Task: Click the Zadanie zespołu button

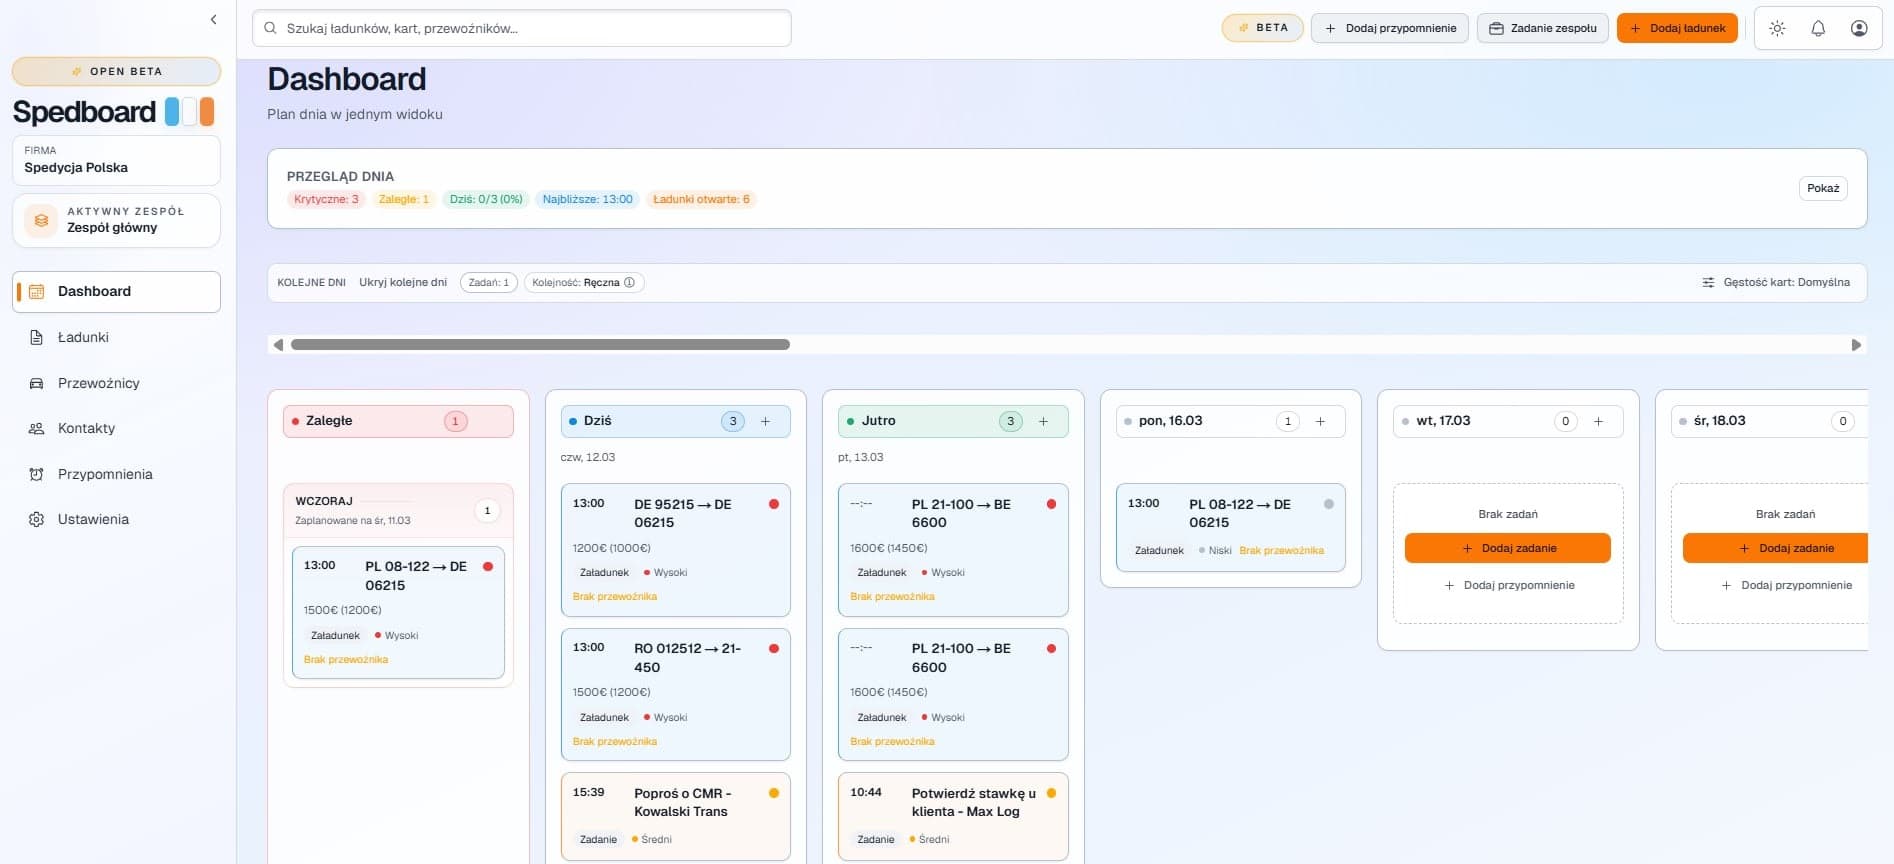Action: pyautogui.click(x=1542, y=28)
